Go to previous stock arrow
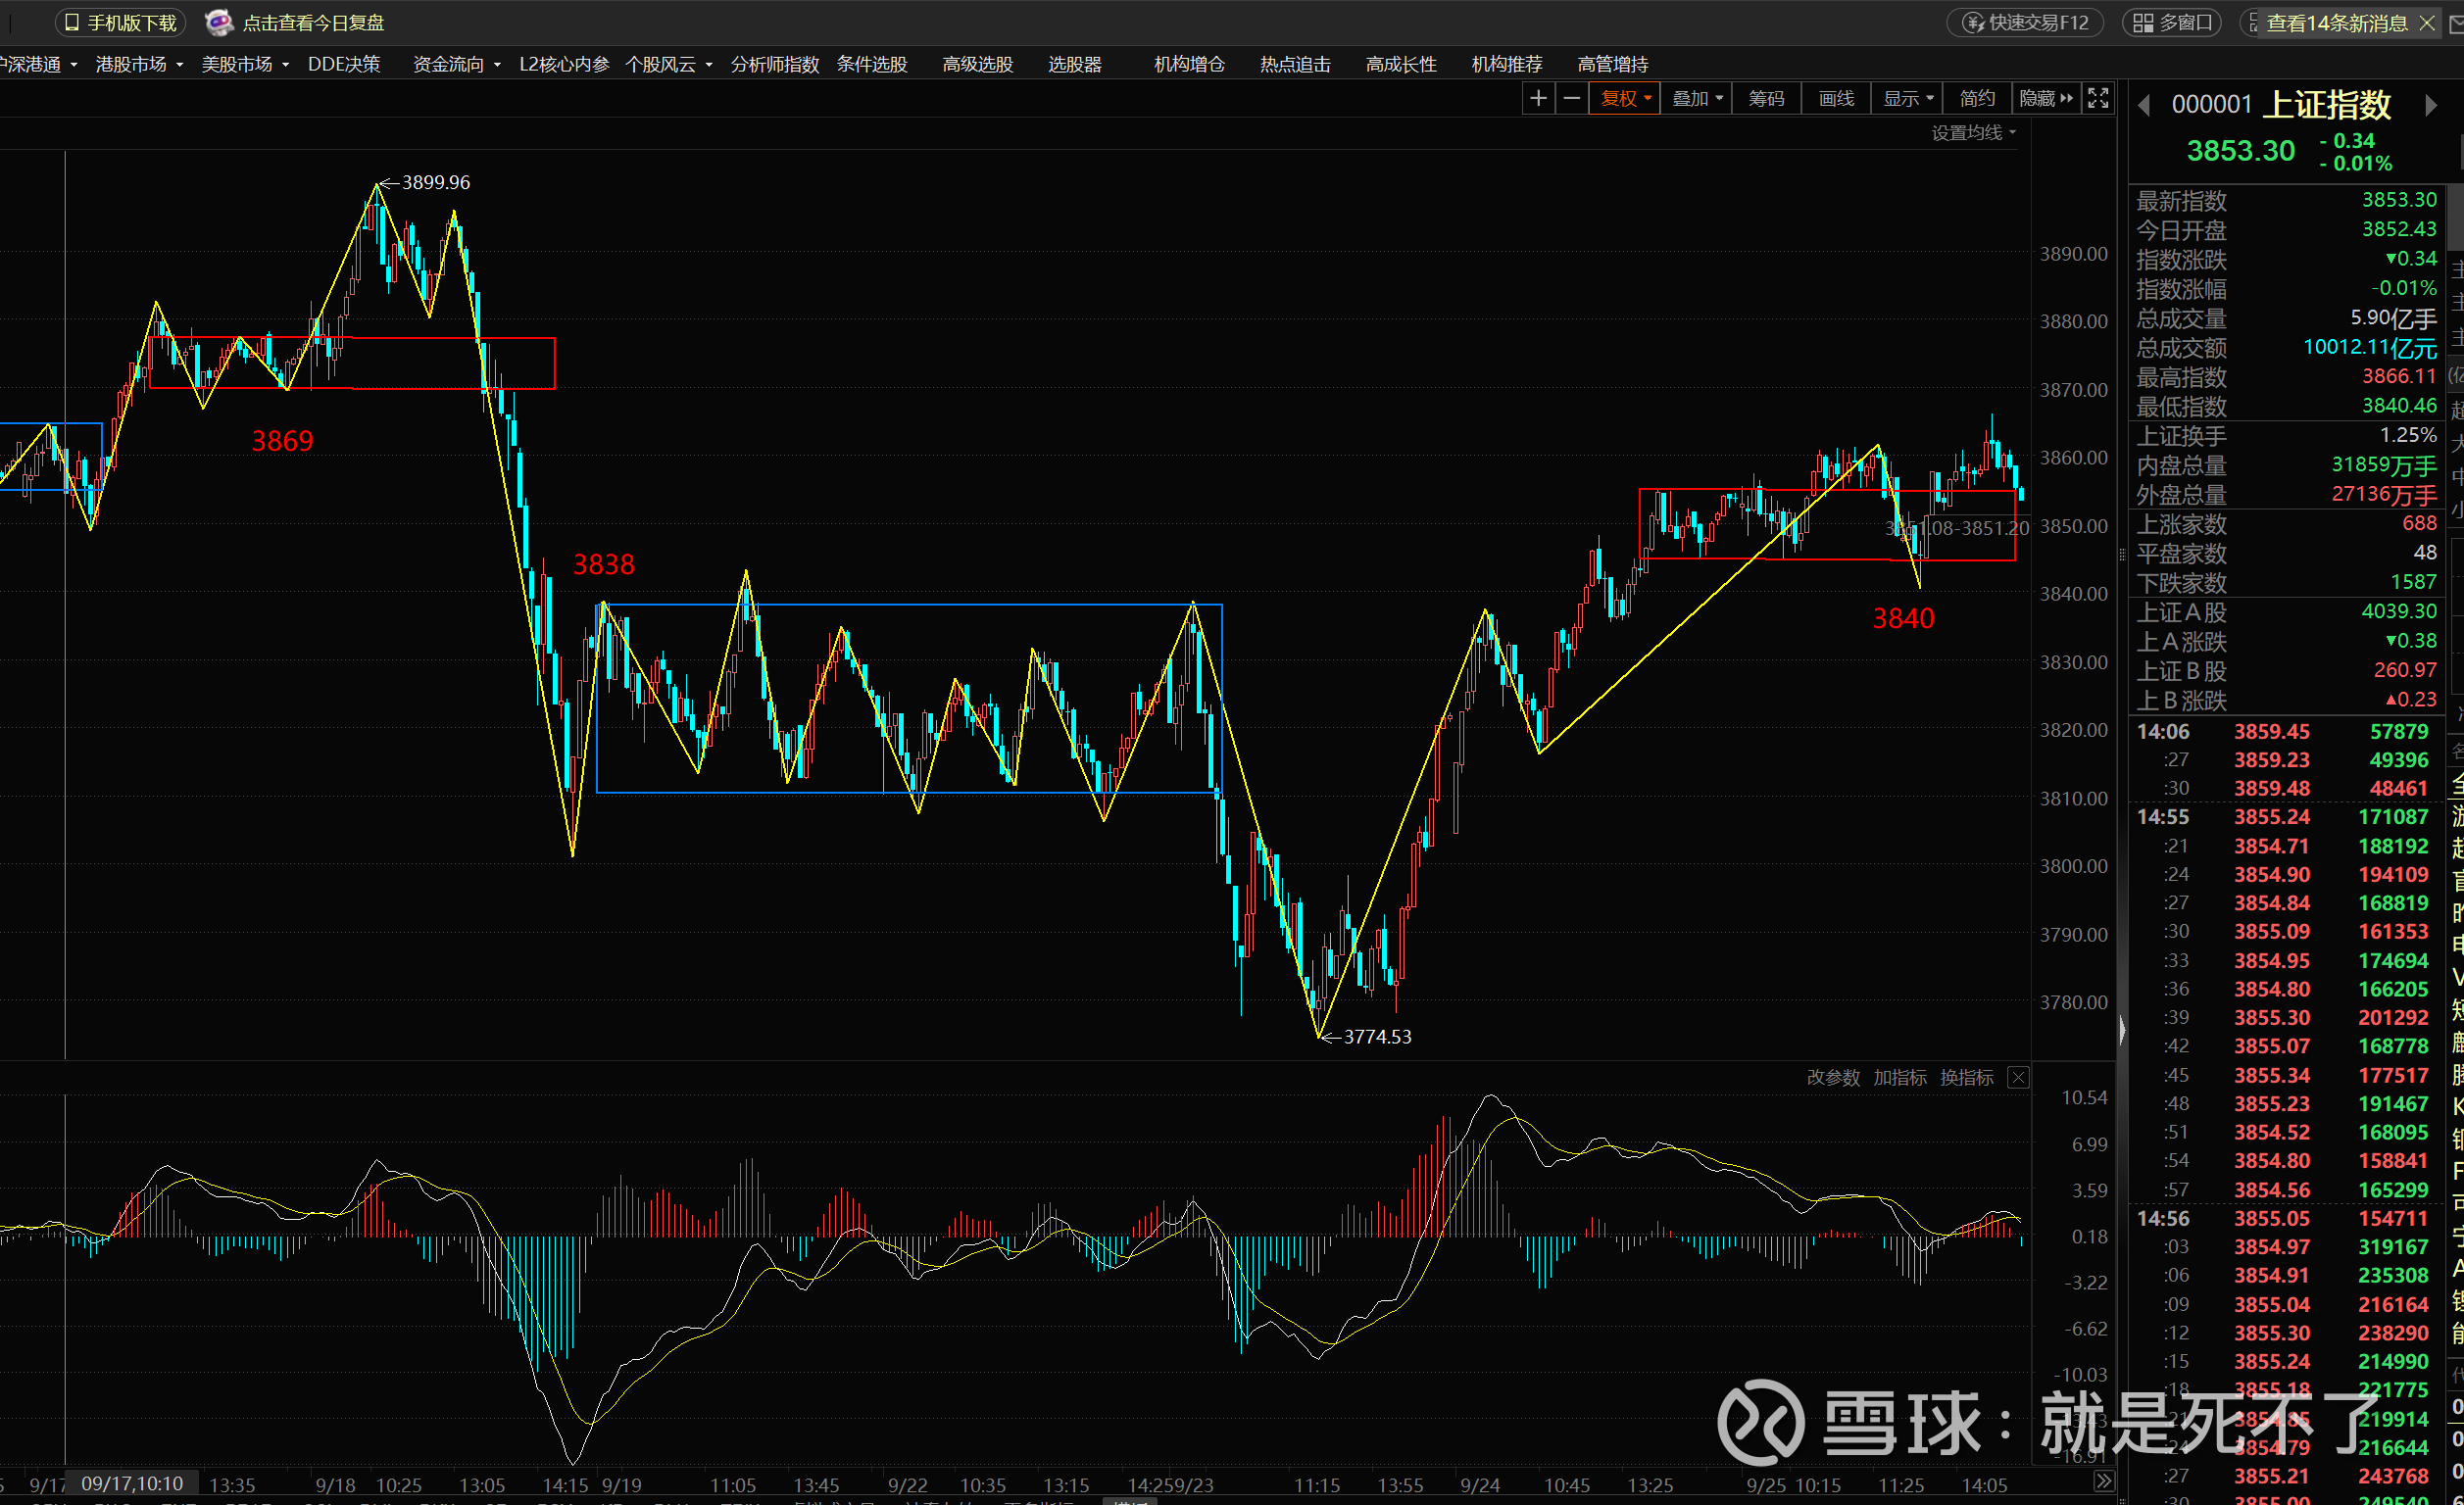 click(2144, 105)
